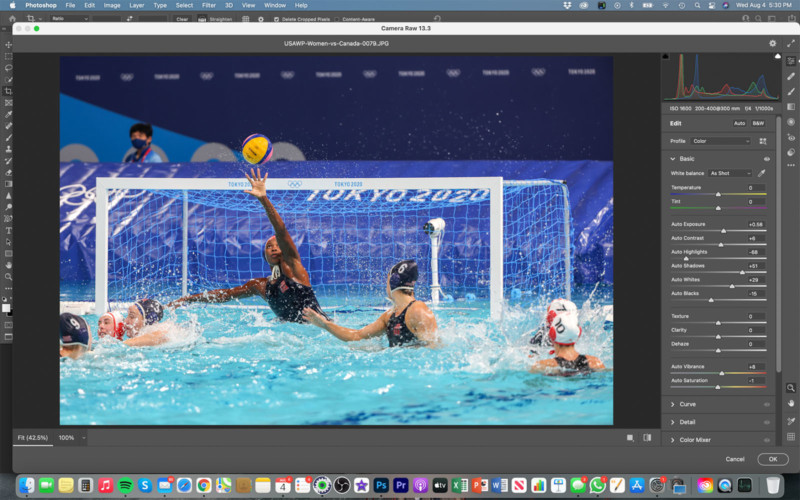This screenshot has width=800, height=500.
Task: Click the Clear button in options bar
Action: 182,19
